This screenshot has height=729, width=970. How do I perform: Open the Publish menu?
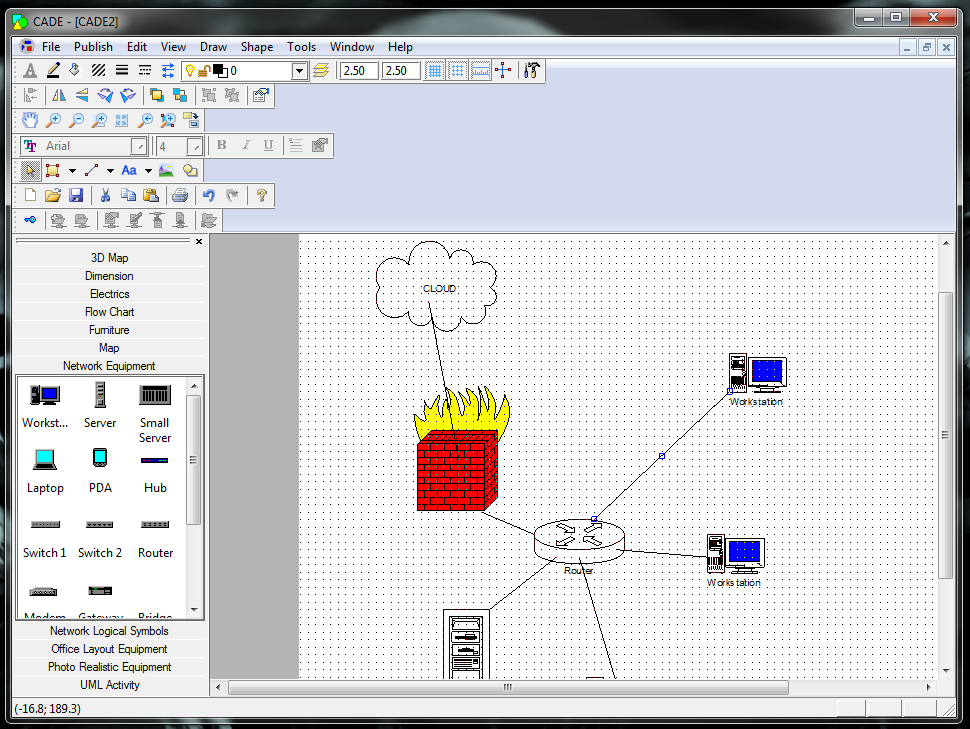click(x=93, y=47)
